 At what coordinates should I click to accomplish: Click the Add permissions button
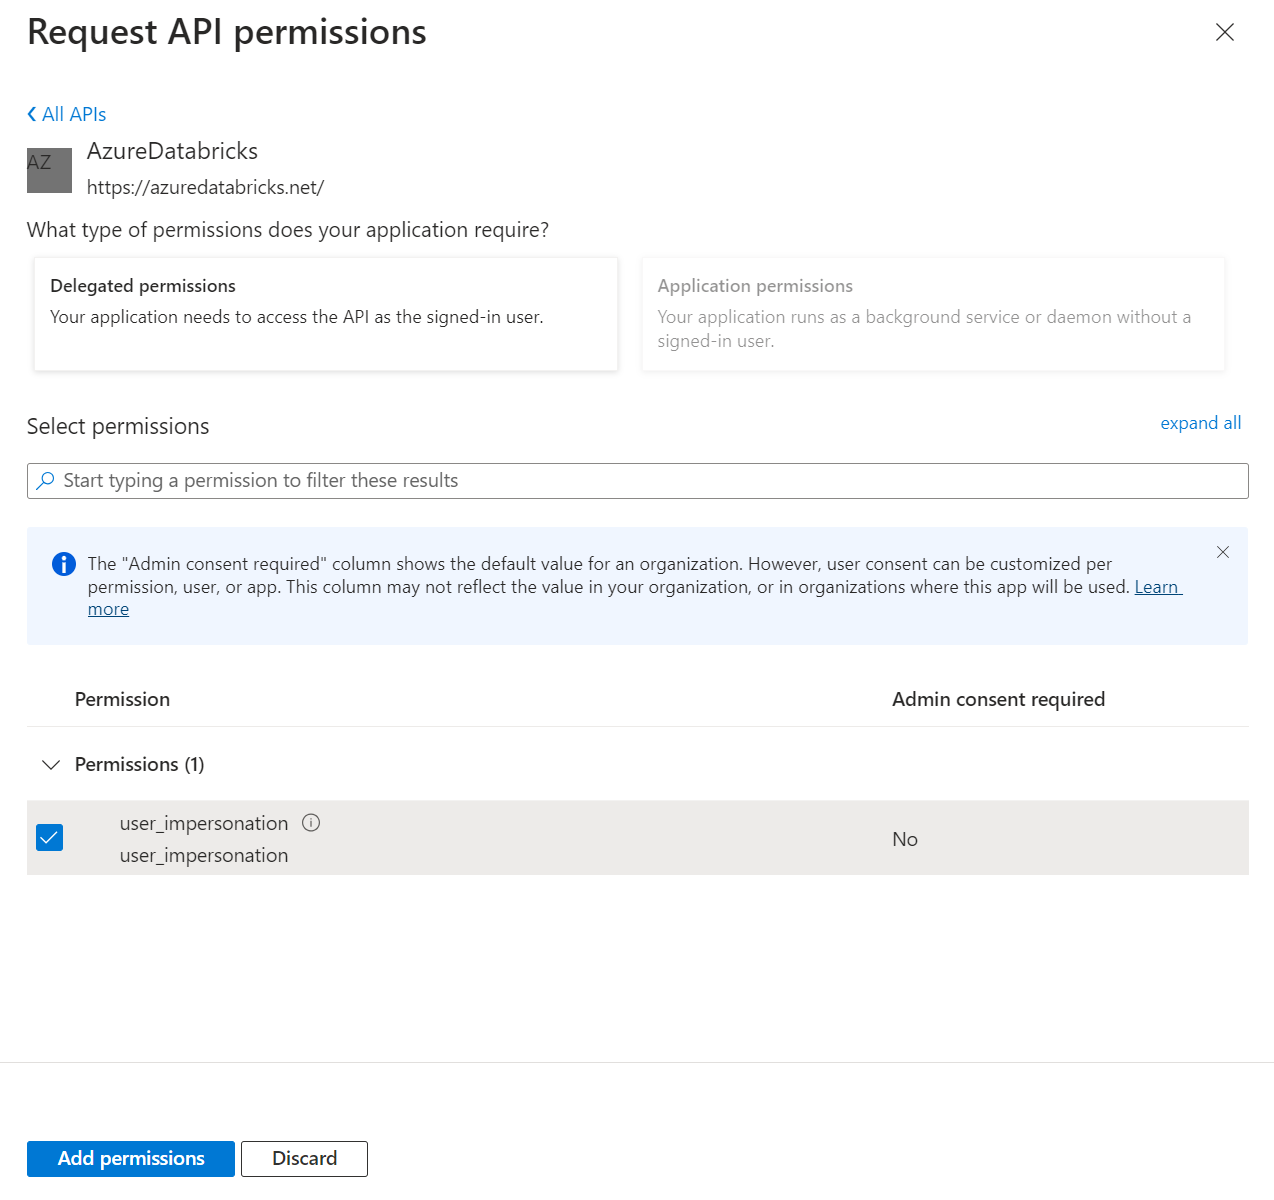pyautogui.click(x=131, y=1159)
